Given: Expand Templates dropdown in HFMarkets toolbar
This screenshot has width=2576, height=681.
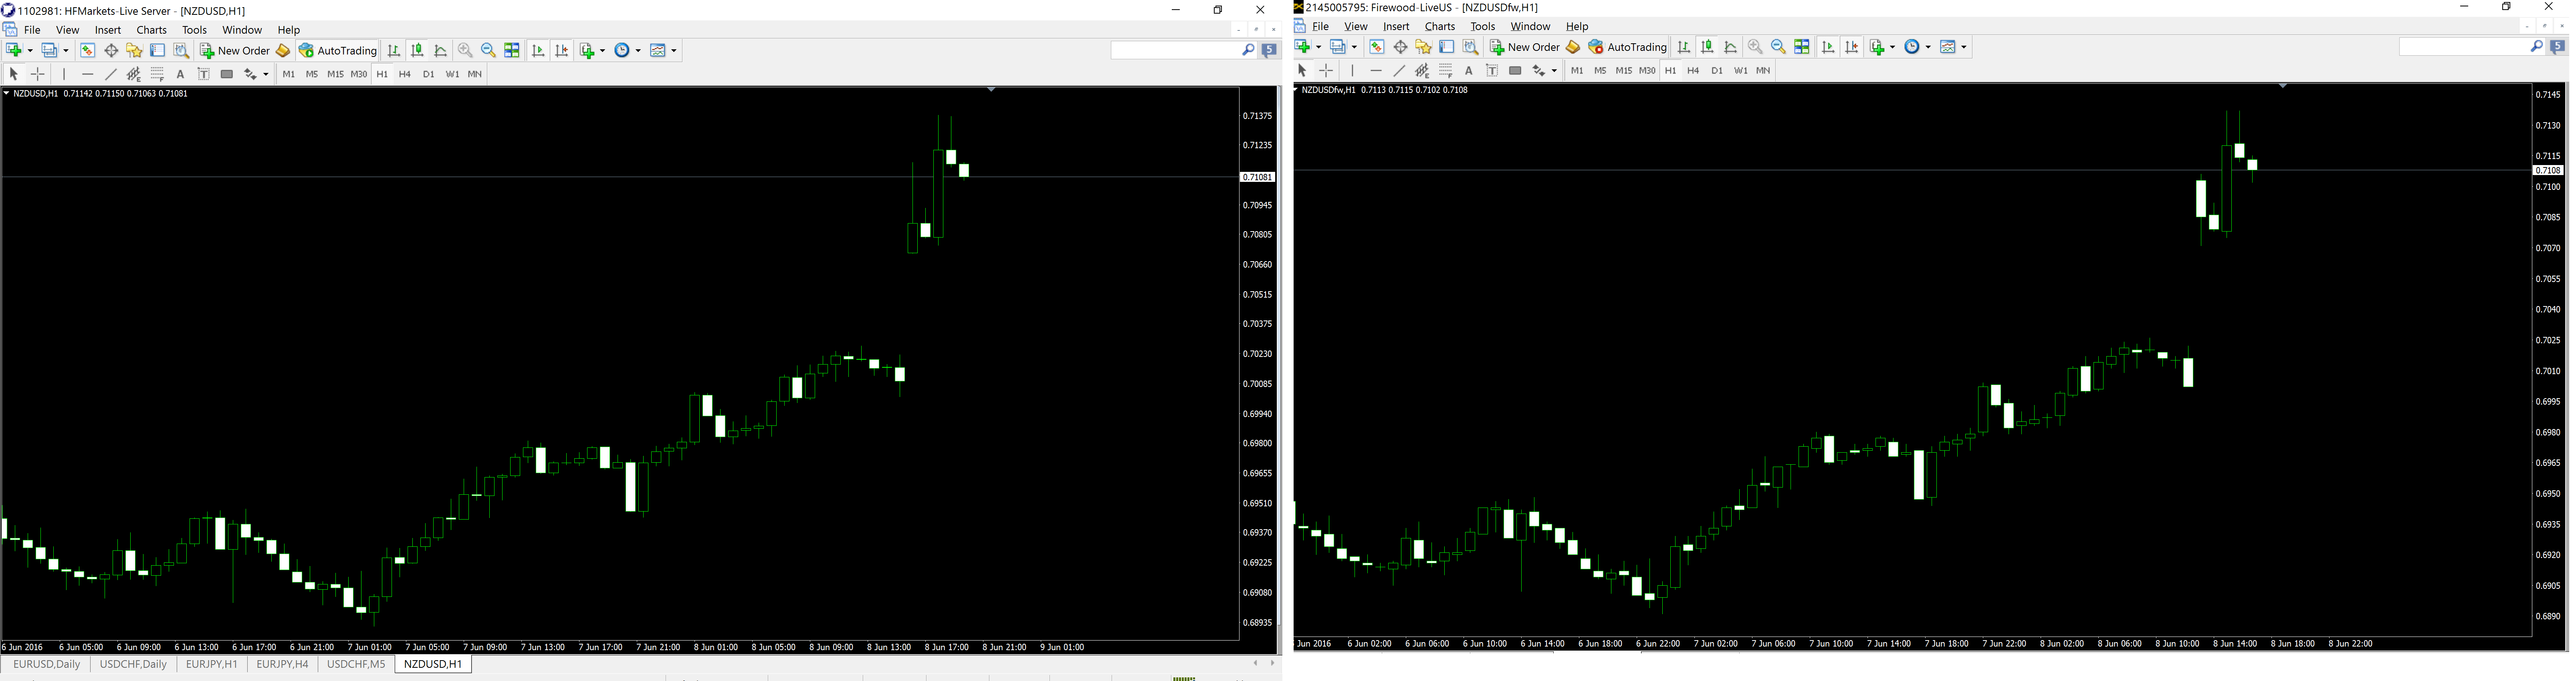Looking at the screenshot, I should tap(674, 51).
